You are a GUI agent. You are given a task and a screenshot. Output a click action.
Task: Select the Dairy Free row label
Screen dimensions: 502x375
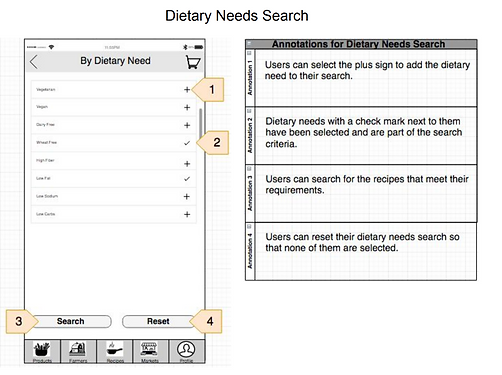point(45,125)
